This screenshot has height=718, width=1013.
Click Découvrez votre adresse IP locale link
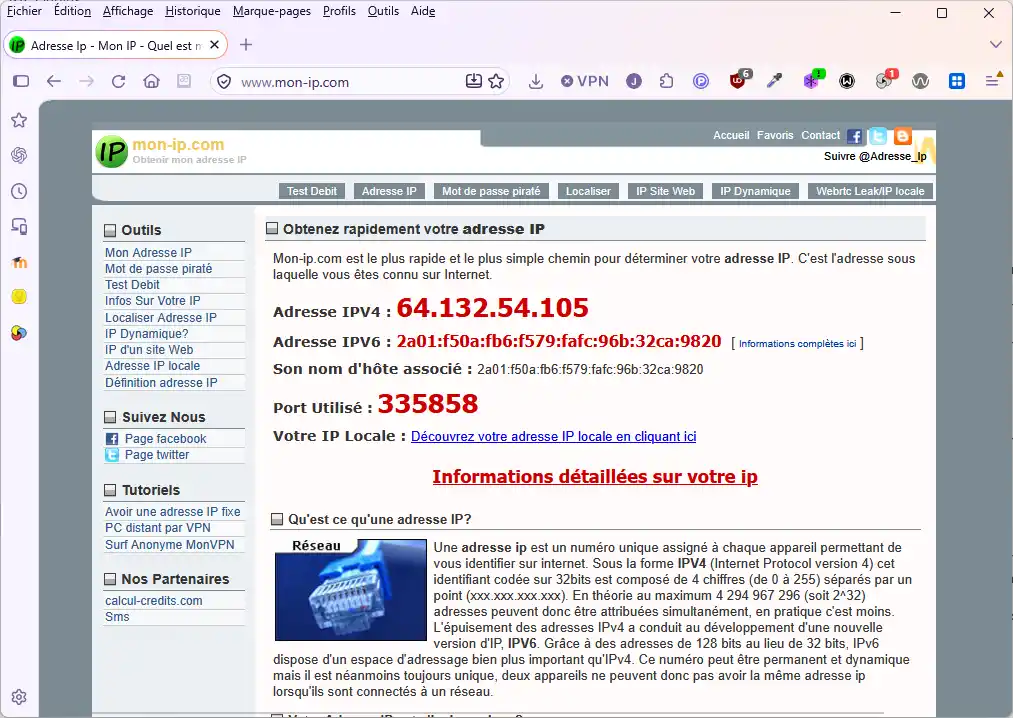554,436
